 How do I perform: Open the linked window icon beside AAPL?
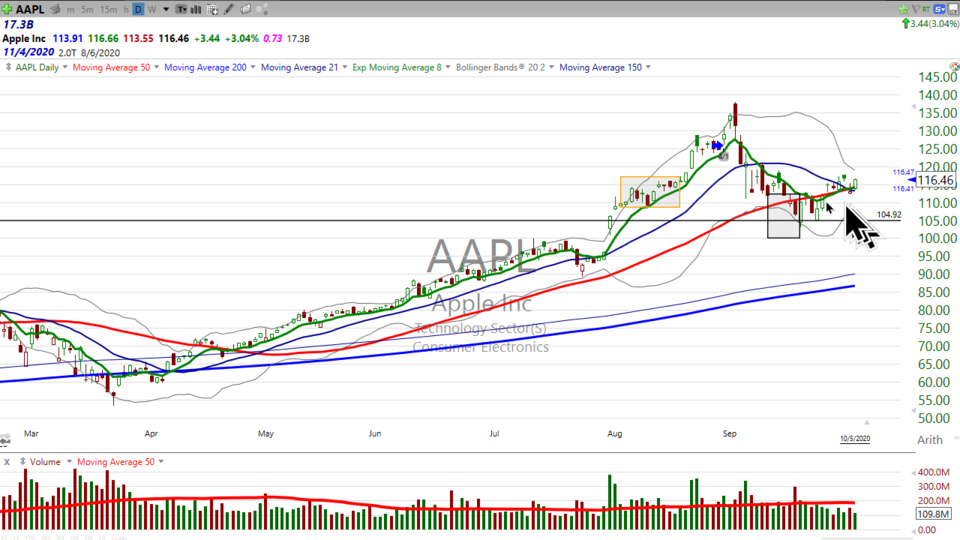tap(55, 9)
